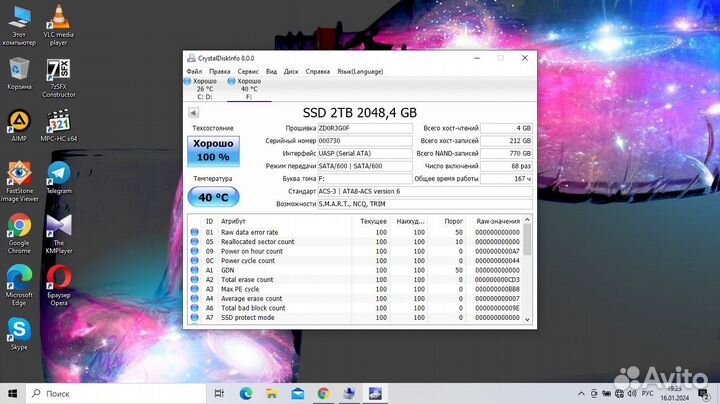Viewport: 720px width, 404px height.
Task: Open Браузер Opera desktop shortcut
Action: [59, 286]
